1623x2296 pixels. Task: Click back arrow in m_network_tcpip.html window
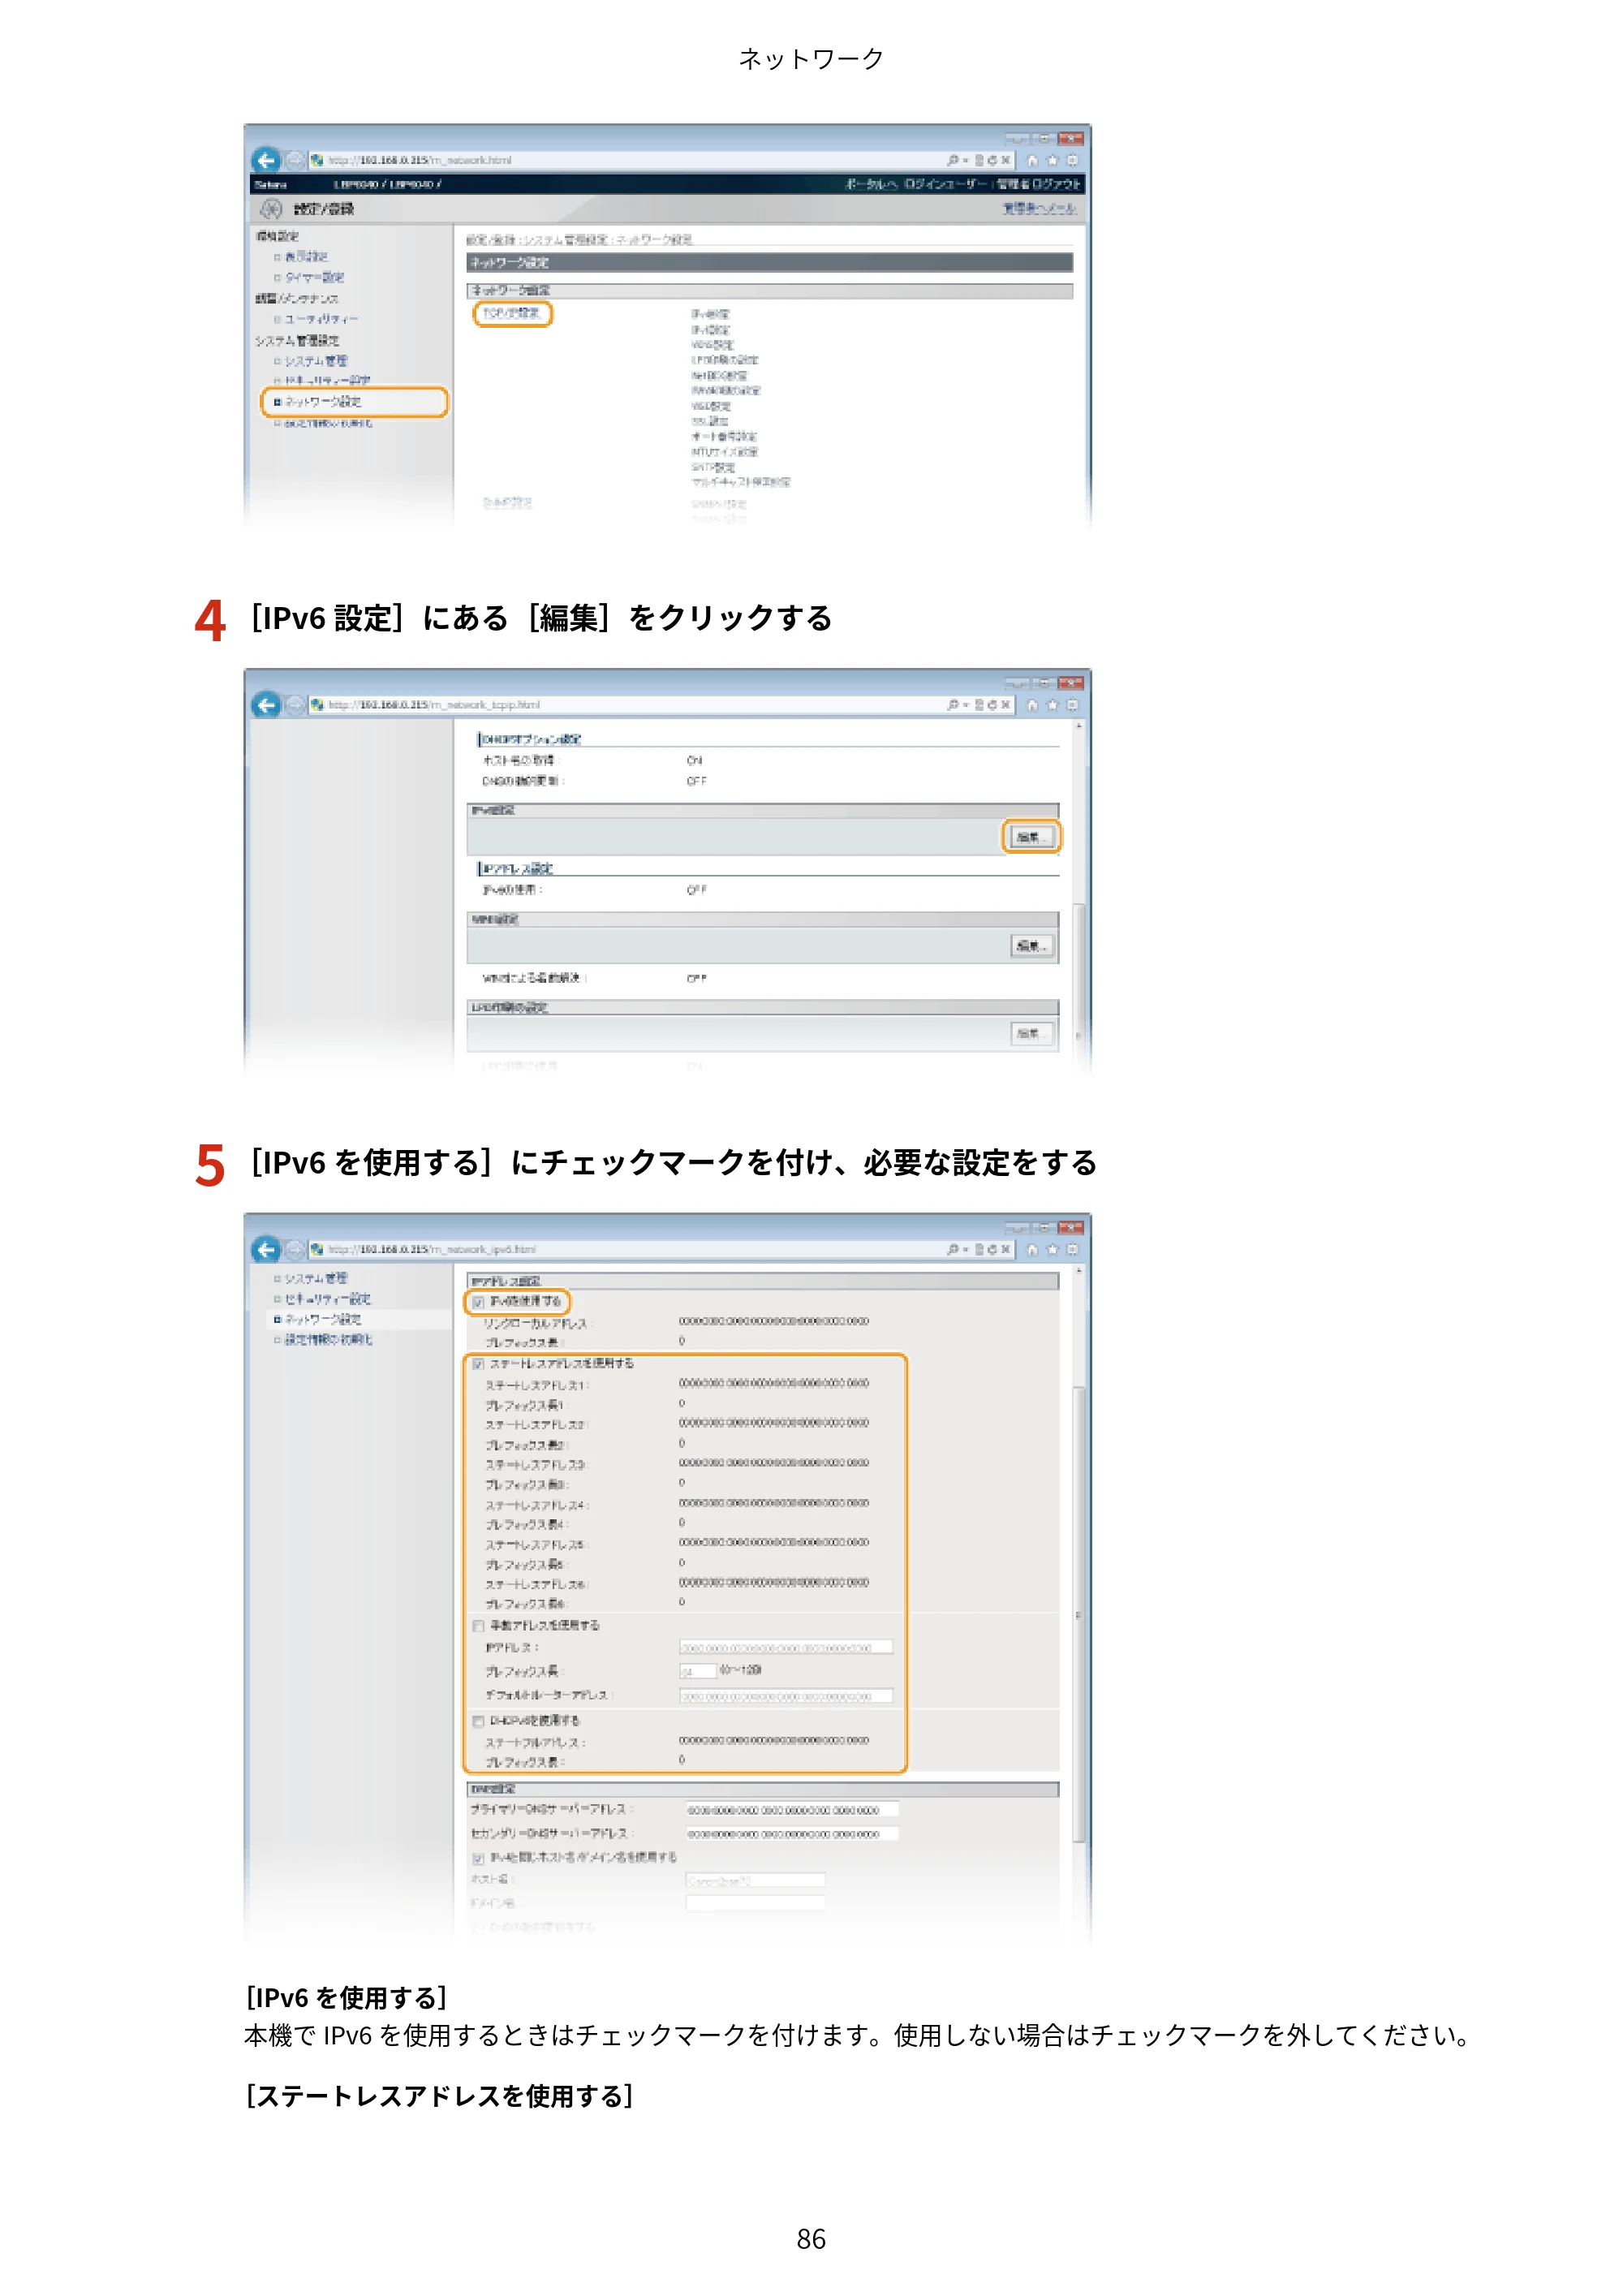point(266,705)
